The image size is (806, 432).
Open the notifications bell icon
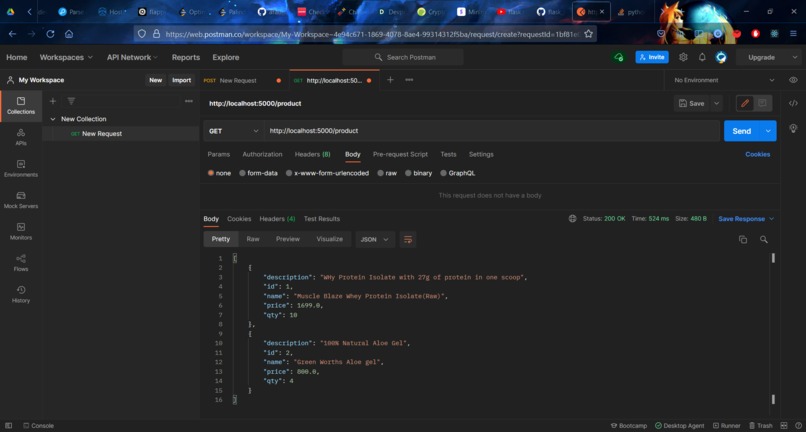(x=702, y=57)
